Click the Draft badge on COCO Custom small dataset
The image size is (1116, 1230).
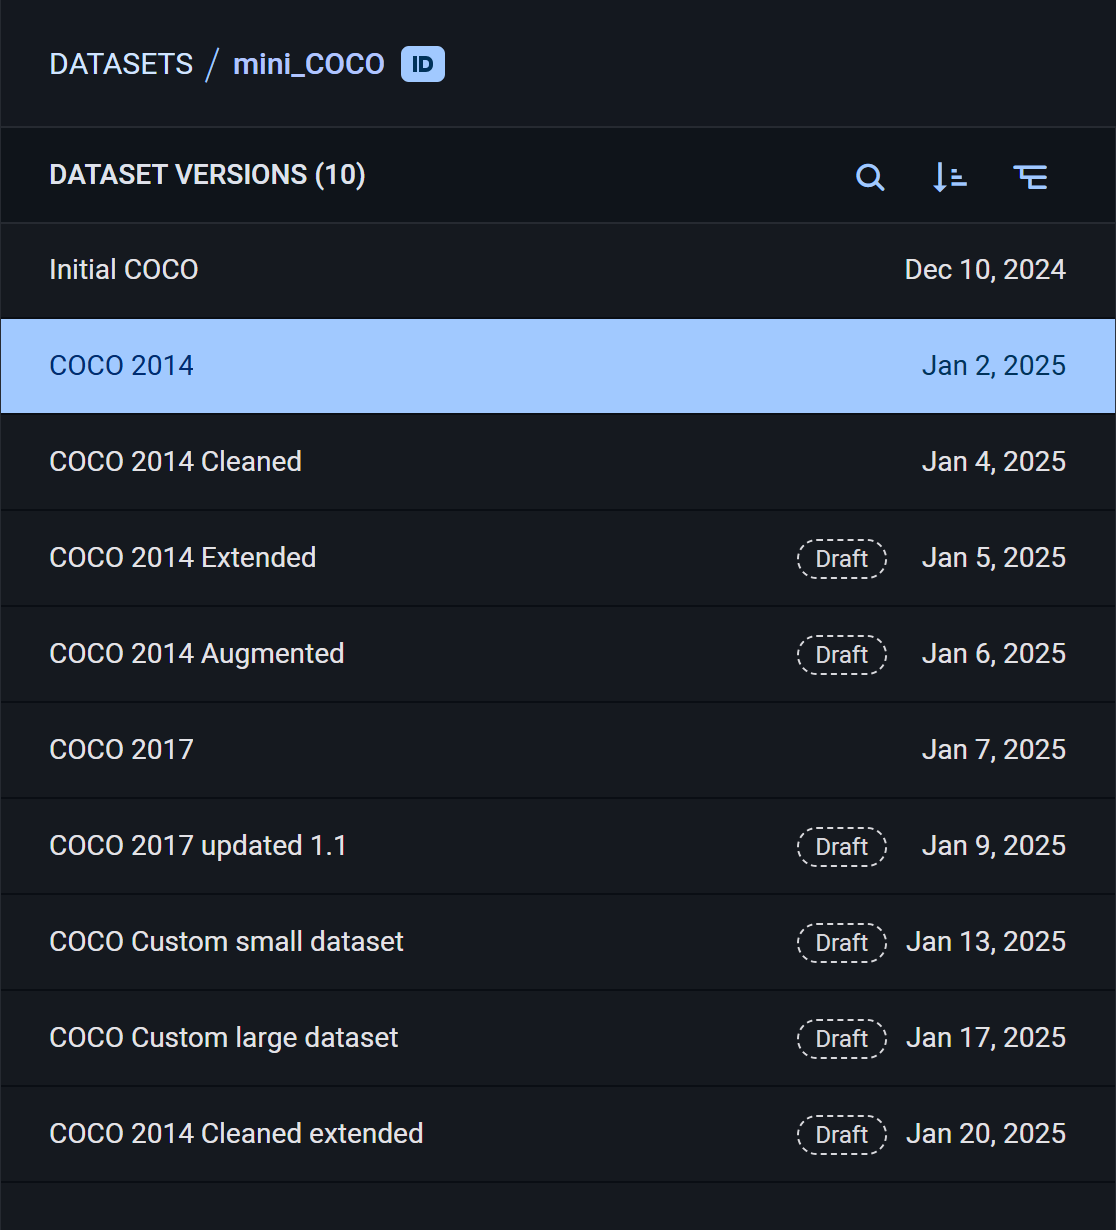click(841, 942)
